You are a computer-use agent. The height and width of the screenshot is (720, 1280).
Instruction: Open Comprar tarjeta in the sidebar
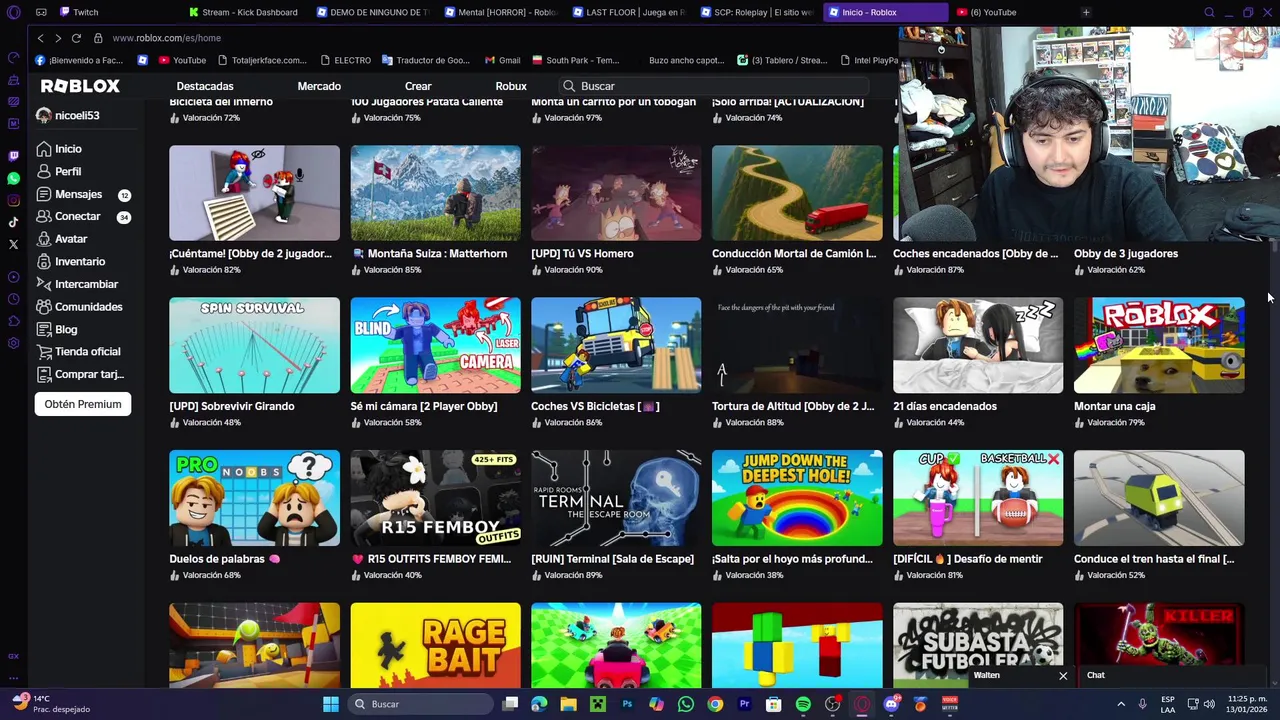point(80,374)
